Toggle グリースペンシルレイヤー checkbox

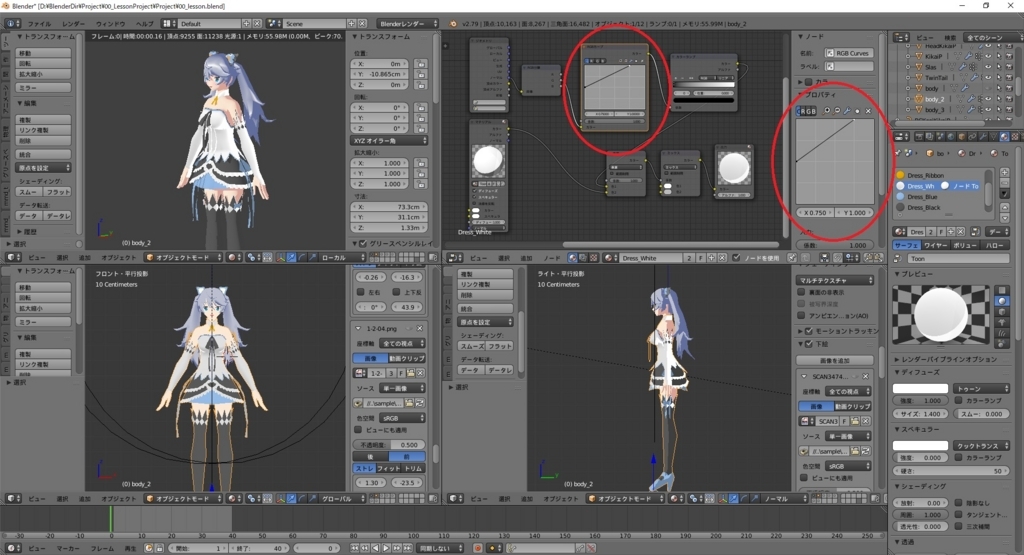pyautogui.click(x=363, y=244)
